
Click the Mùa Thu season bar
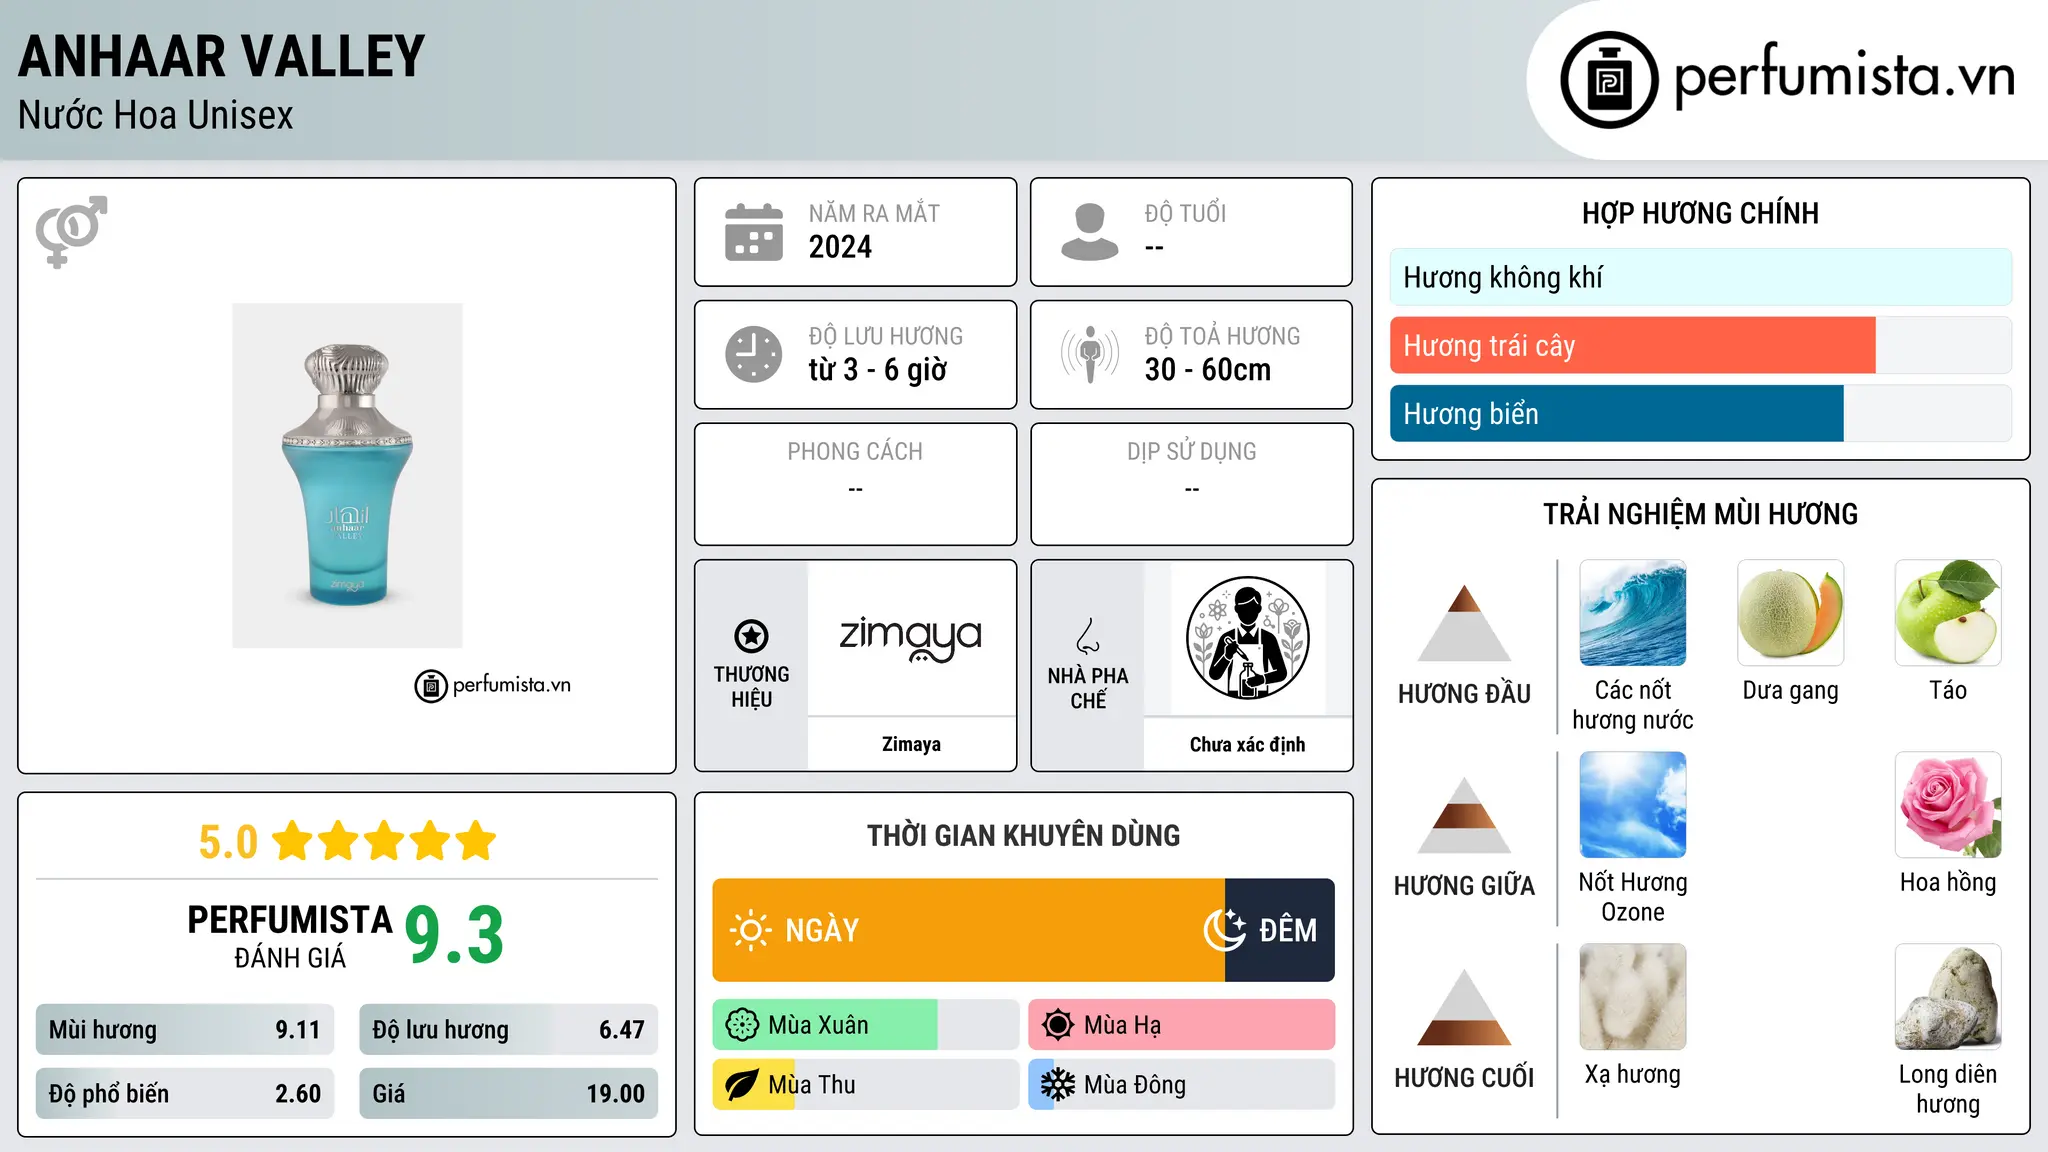866,1085
